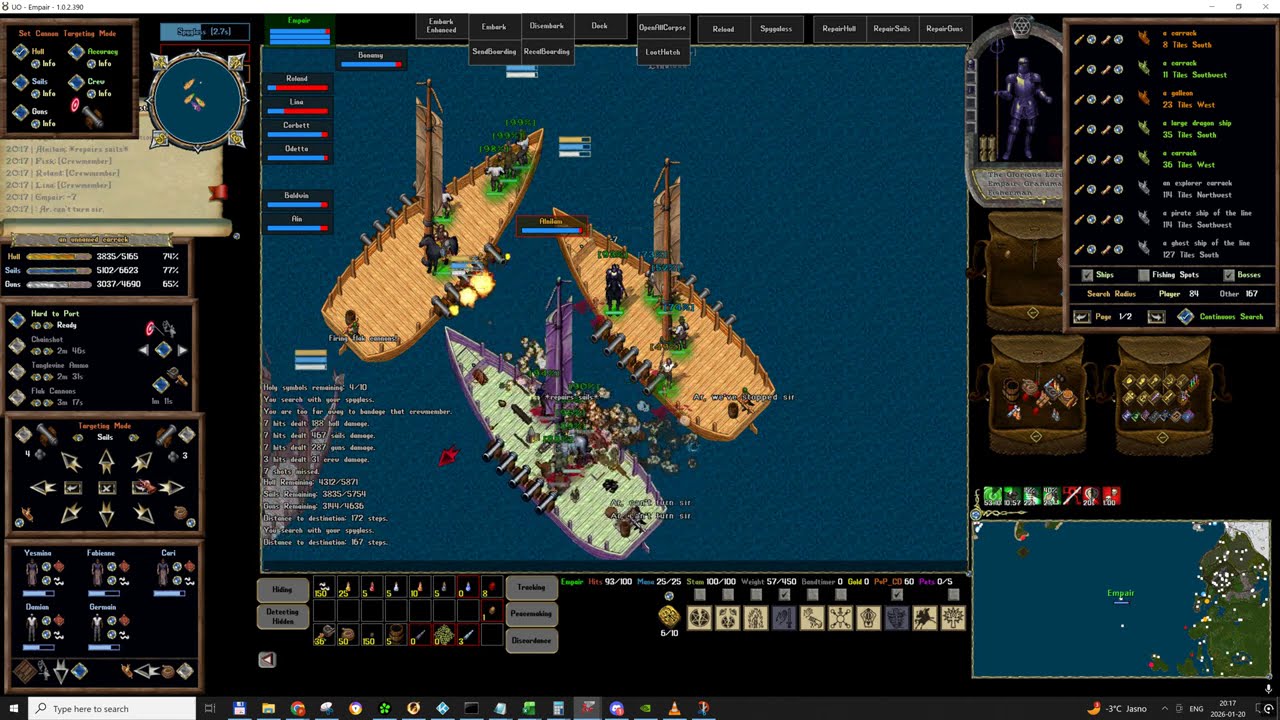The width and height of the screenshot is (1280, 720).
Task: Click Hull status progress bar
Action: (x=59, y=257)
